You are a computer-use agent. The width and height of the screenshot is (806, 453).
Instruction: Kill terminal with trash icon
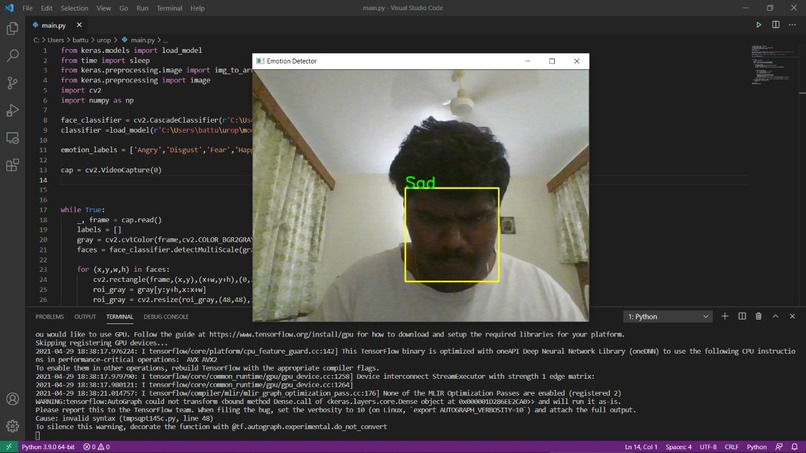(x=758, y=316)
